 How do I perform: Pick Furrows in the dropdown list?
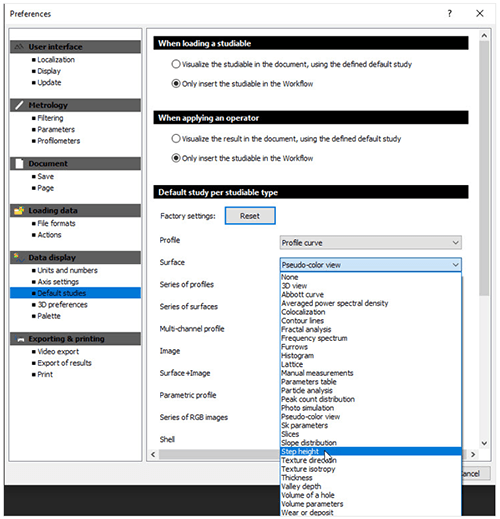click(x=371, y=347)
